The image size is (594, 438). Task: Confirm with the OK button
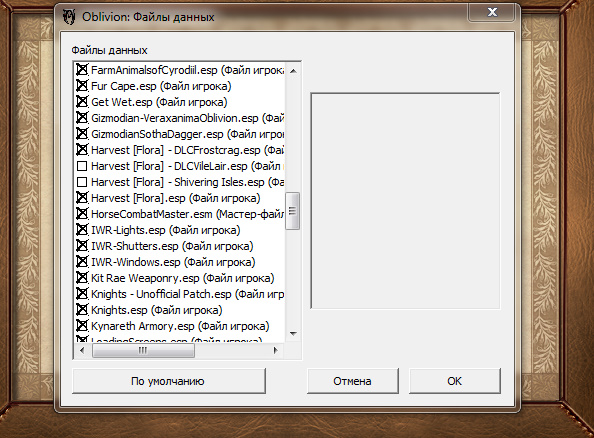455,381
